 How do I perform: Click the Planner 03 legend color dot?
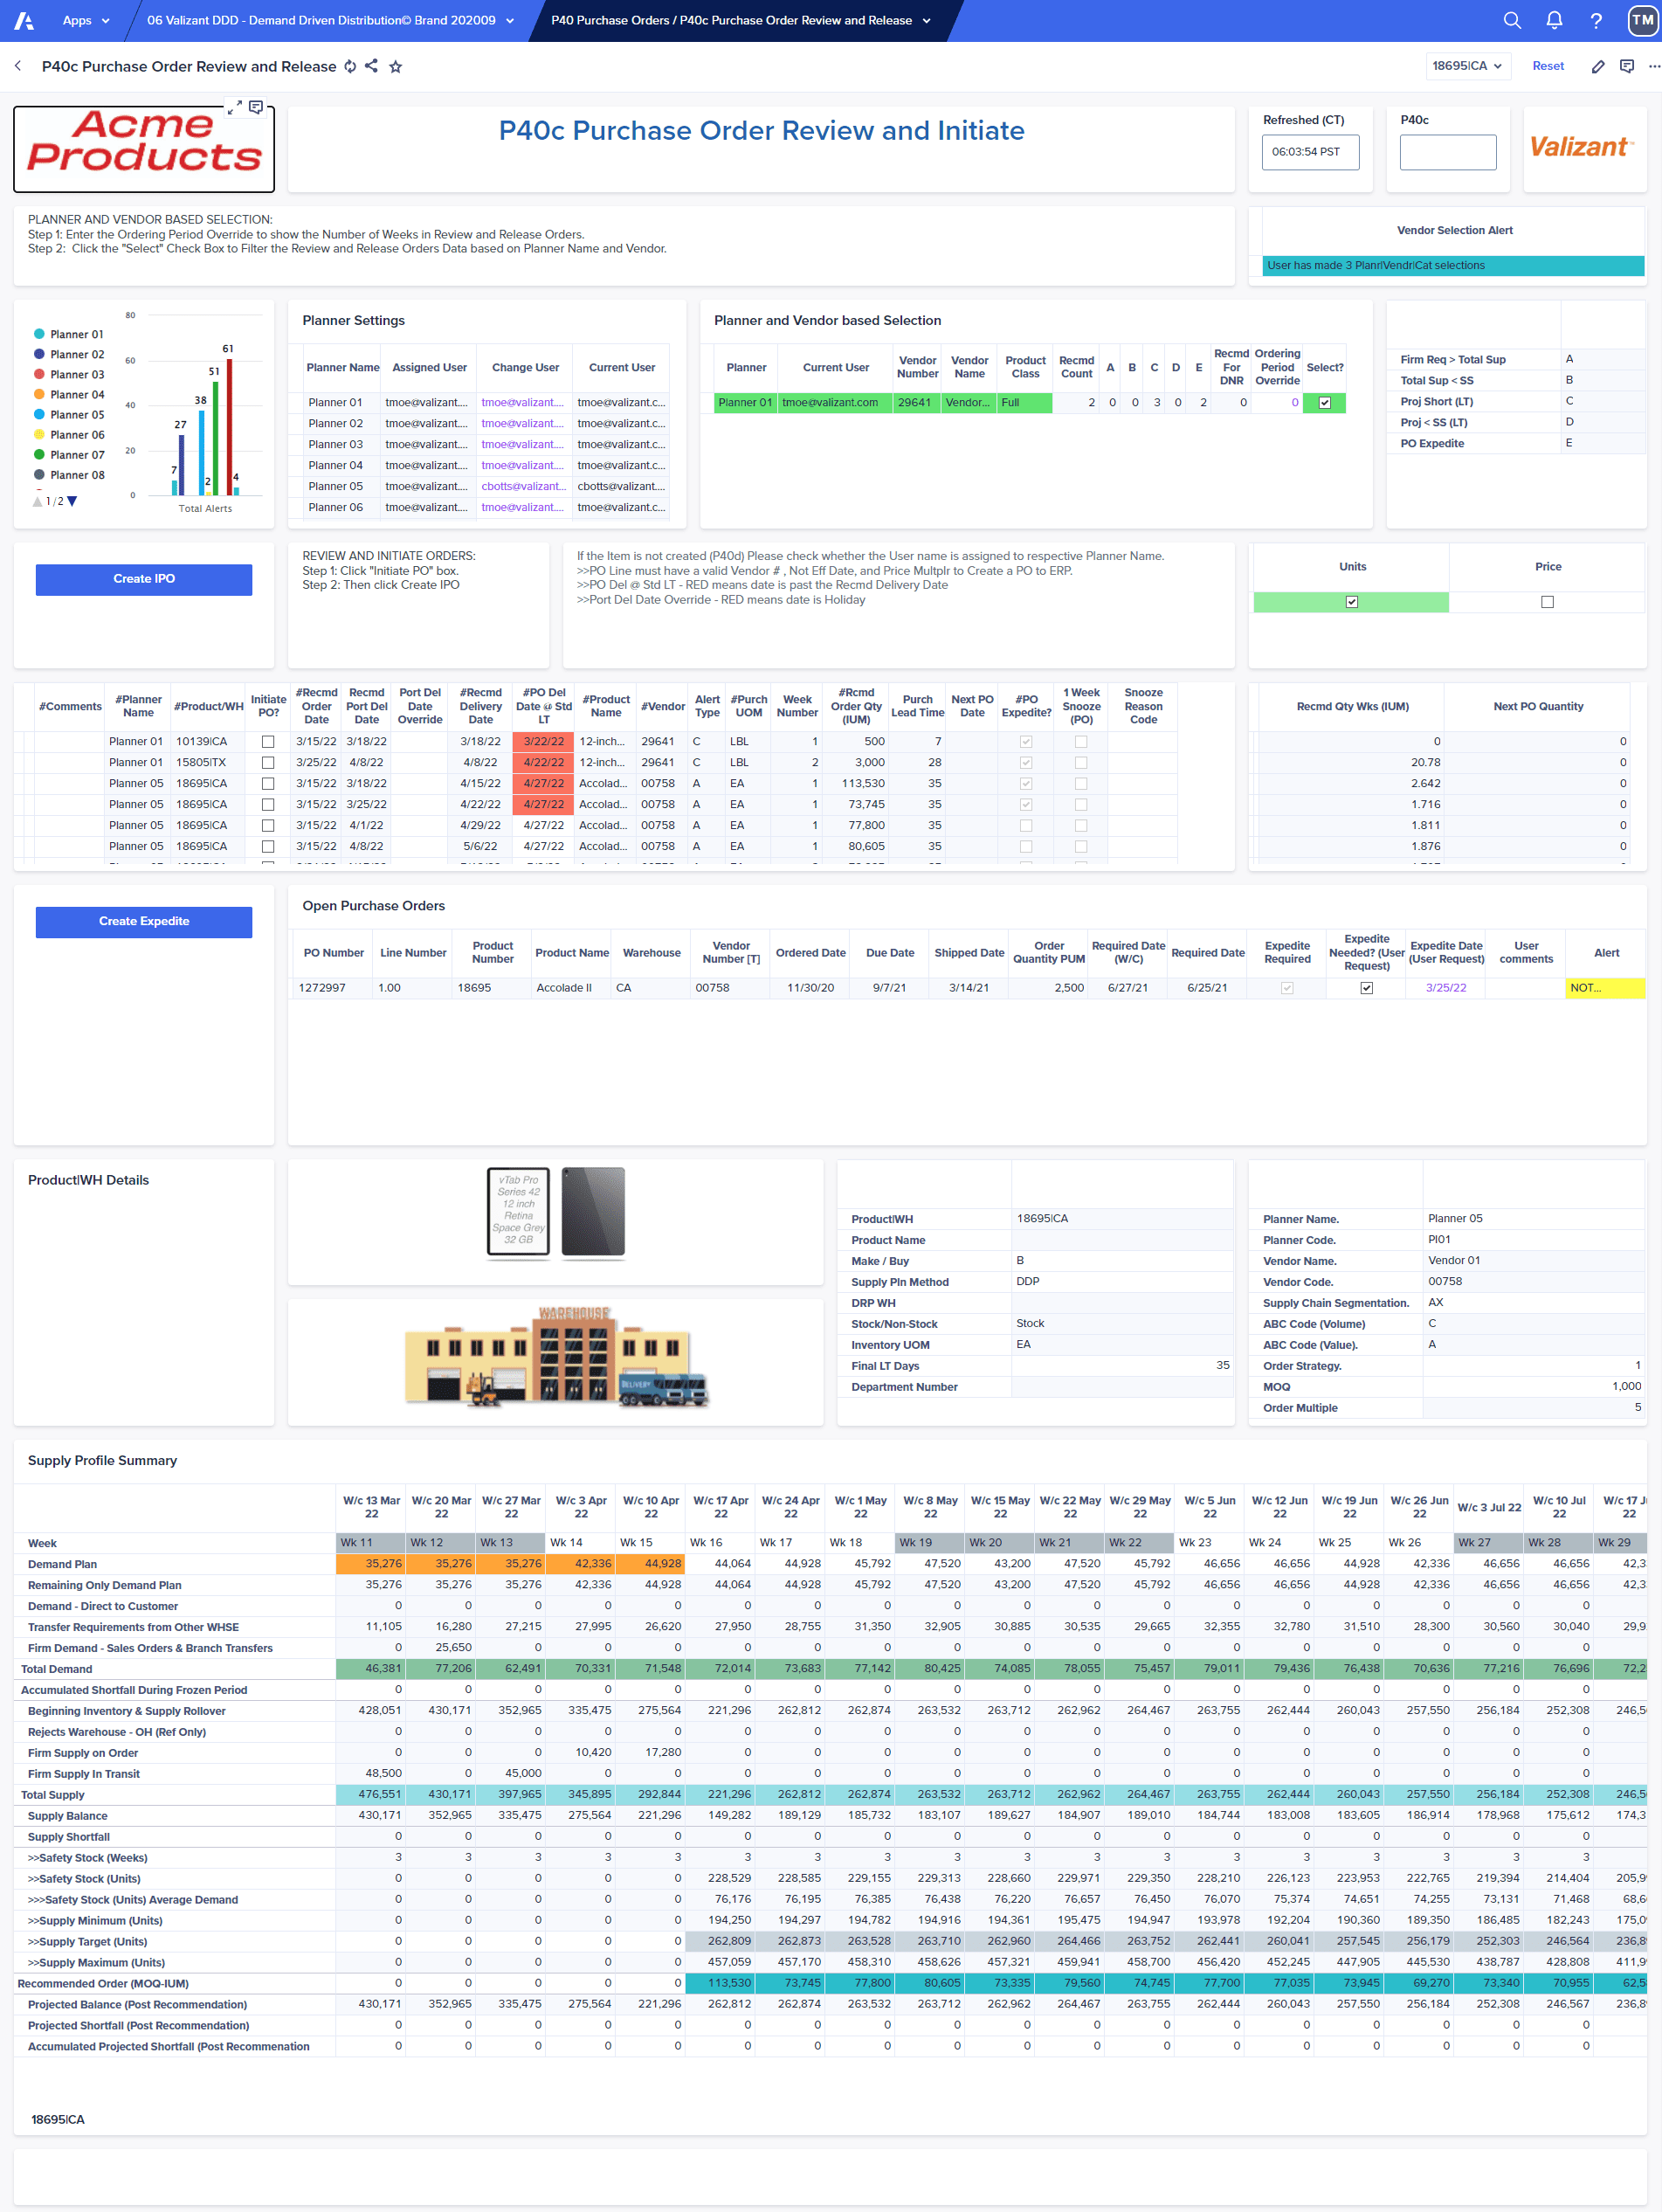coord(39,374)
